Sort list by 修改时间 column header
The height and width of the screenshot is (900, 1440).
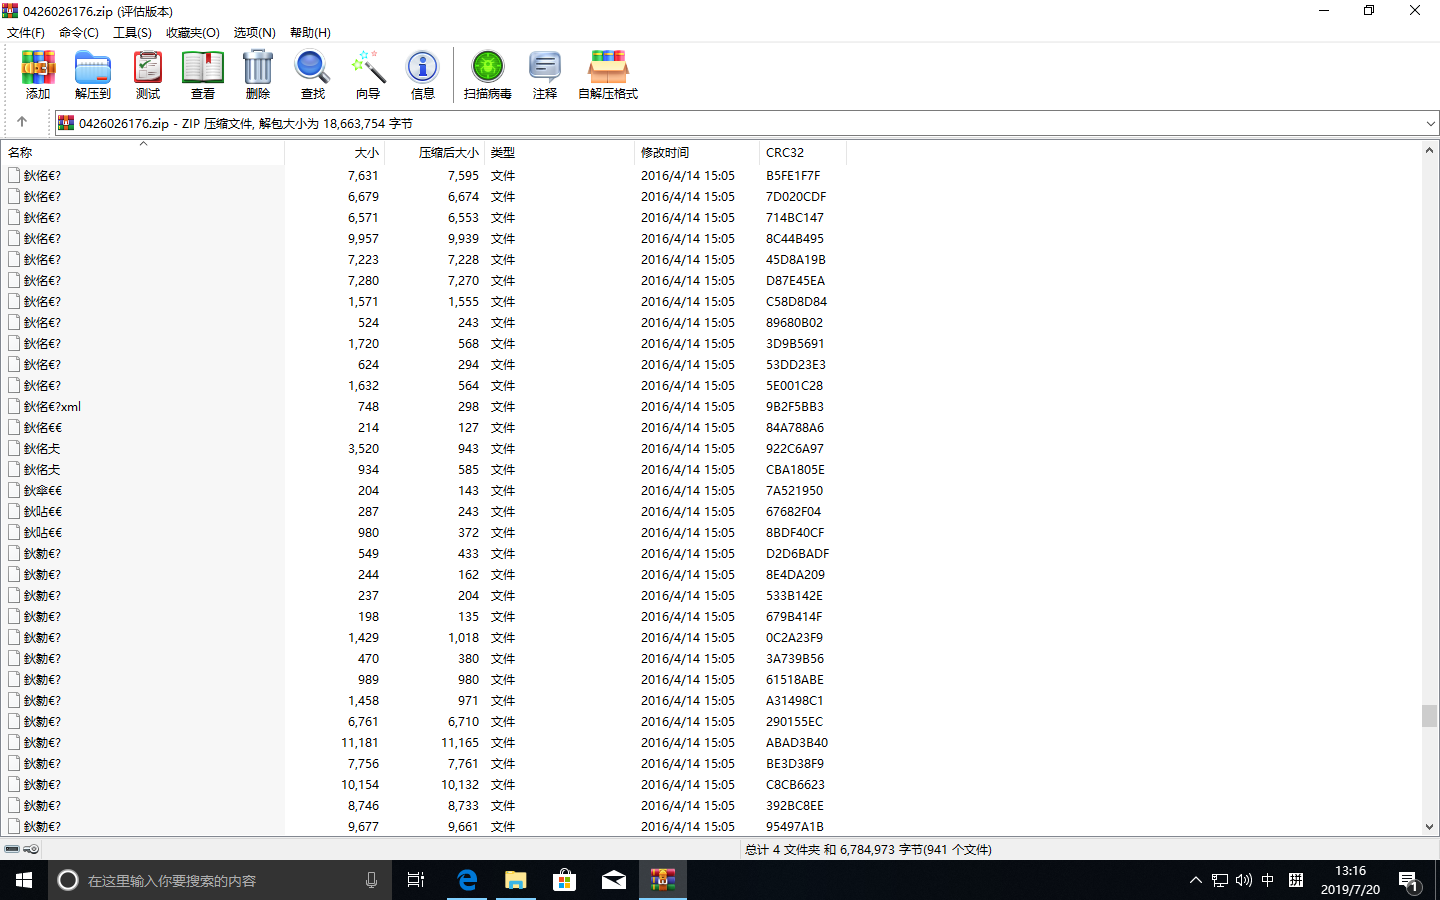pos(665,153)
